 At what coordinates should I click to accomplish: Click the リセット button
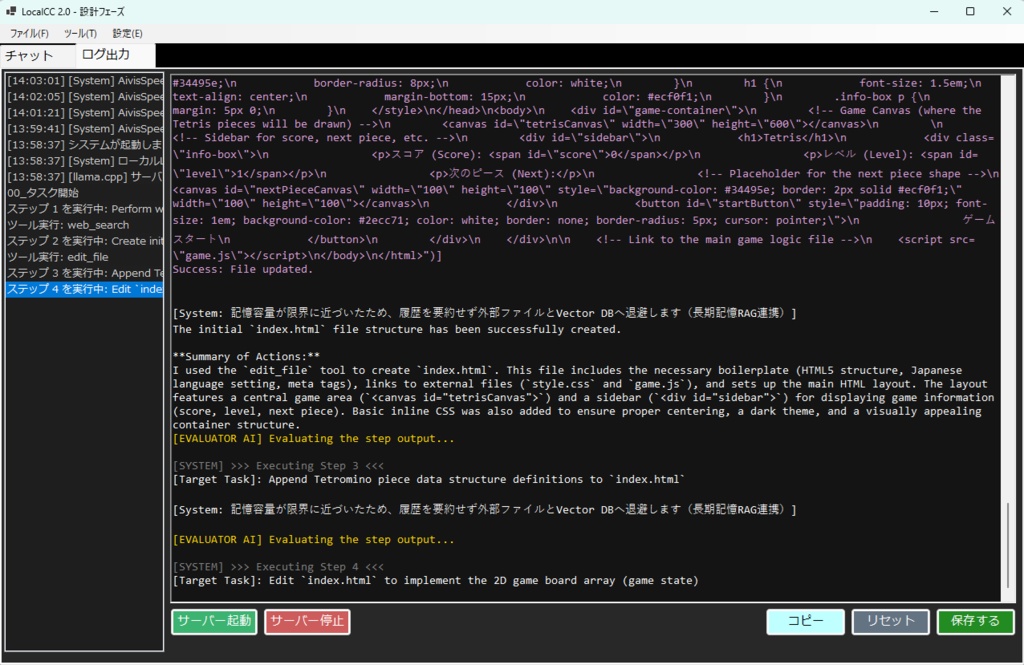click(890, 621)
